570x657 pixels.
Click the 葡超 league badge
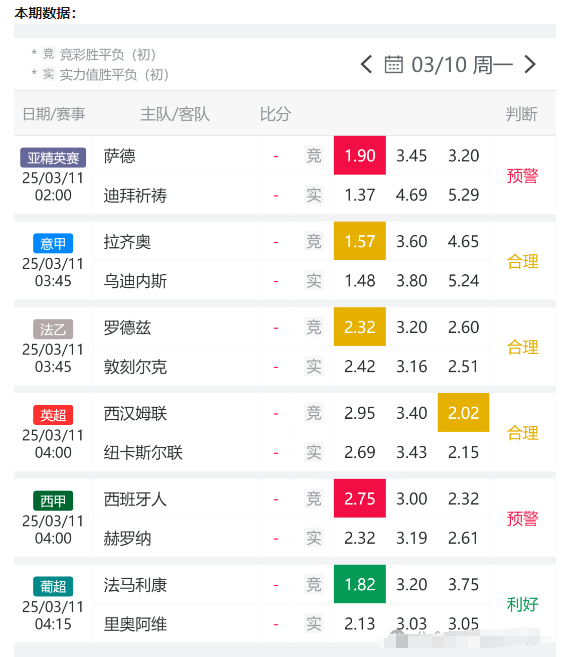pyautogui.click(x=53, y=586)
